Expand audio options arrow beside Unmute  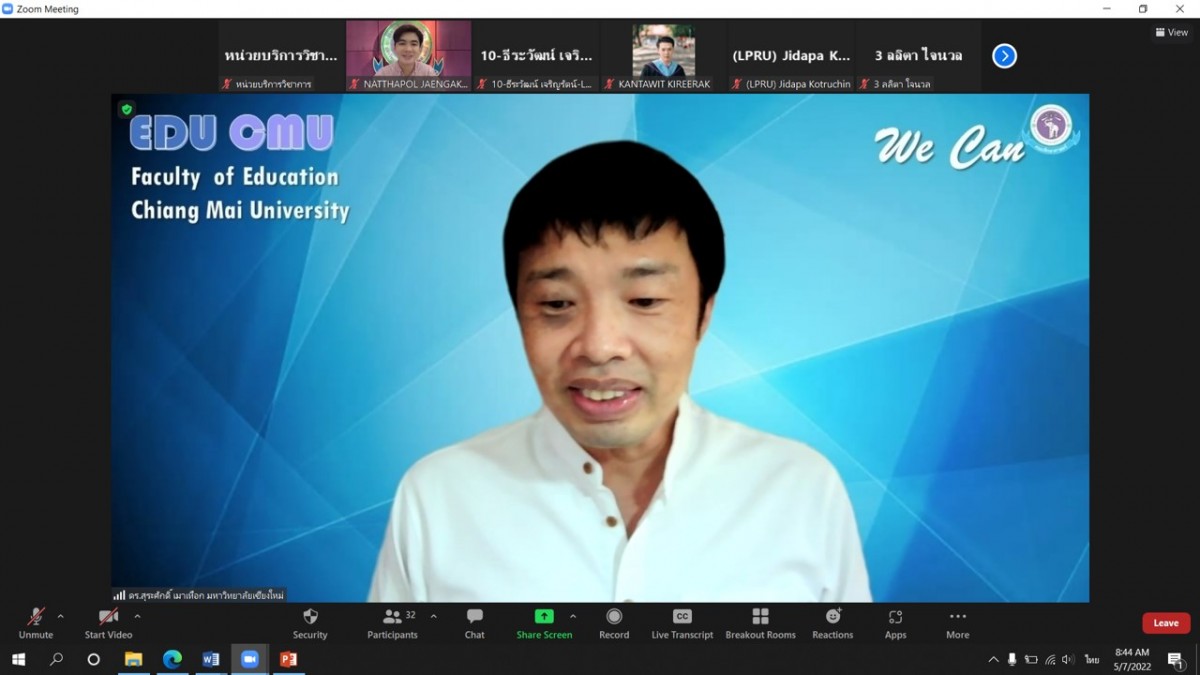(61, 616)
